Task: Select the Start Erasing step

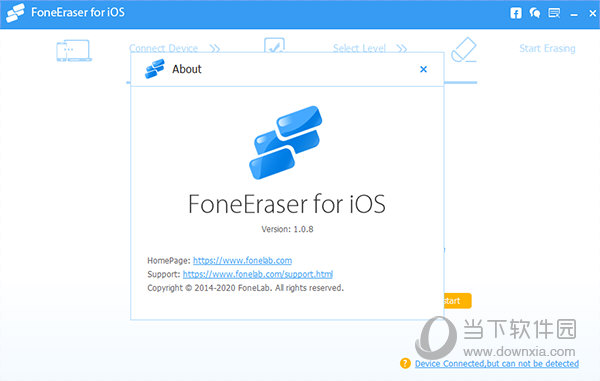Action: click(x=547, y=49)
